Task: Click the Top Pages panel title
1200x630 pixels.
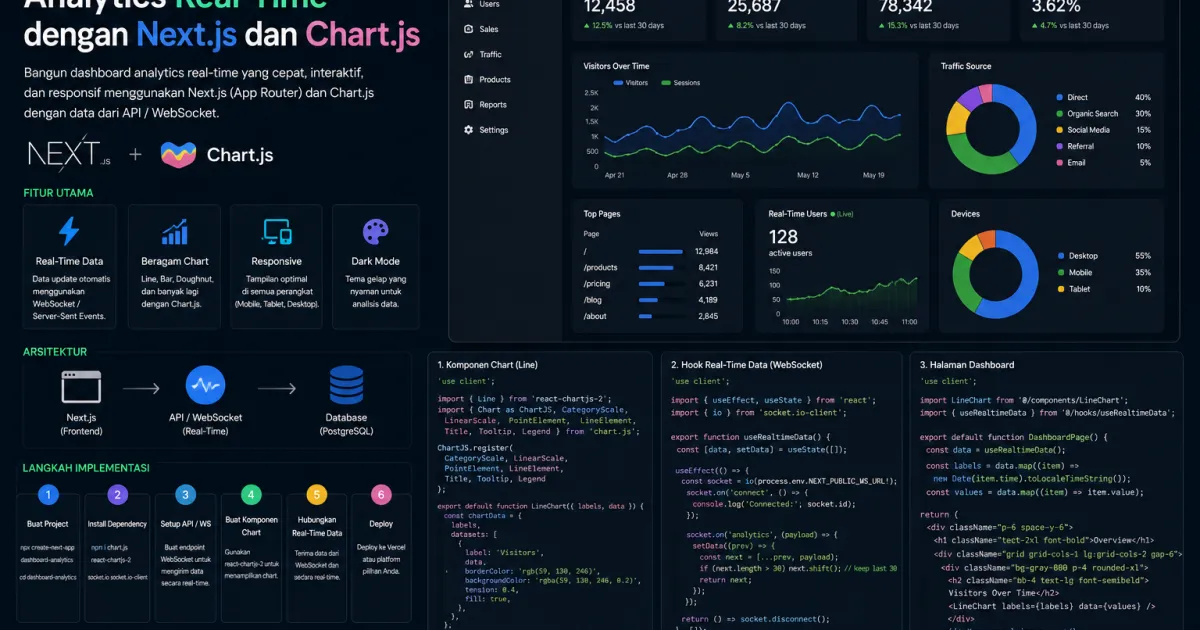Action: (603, 214)
